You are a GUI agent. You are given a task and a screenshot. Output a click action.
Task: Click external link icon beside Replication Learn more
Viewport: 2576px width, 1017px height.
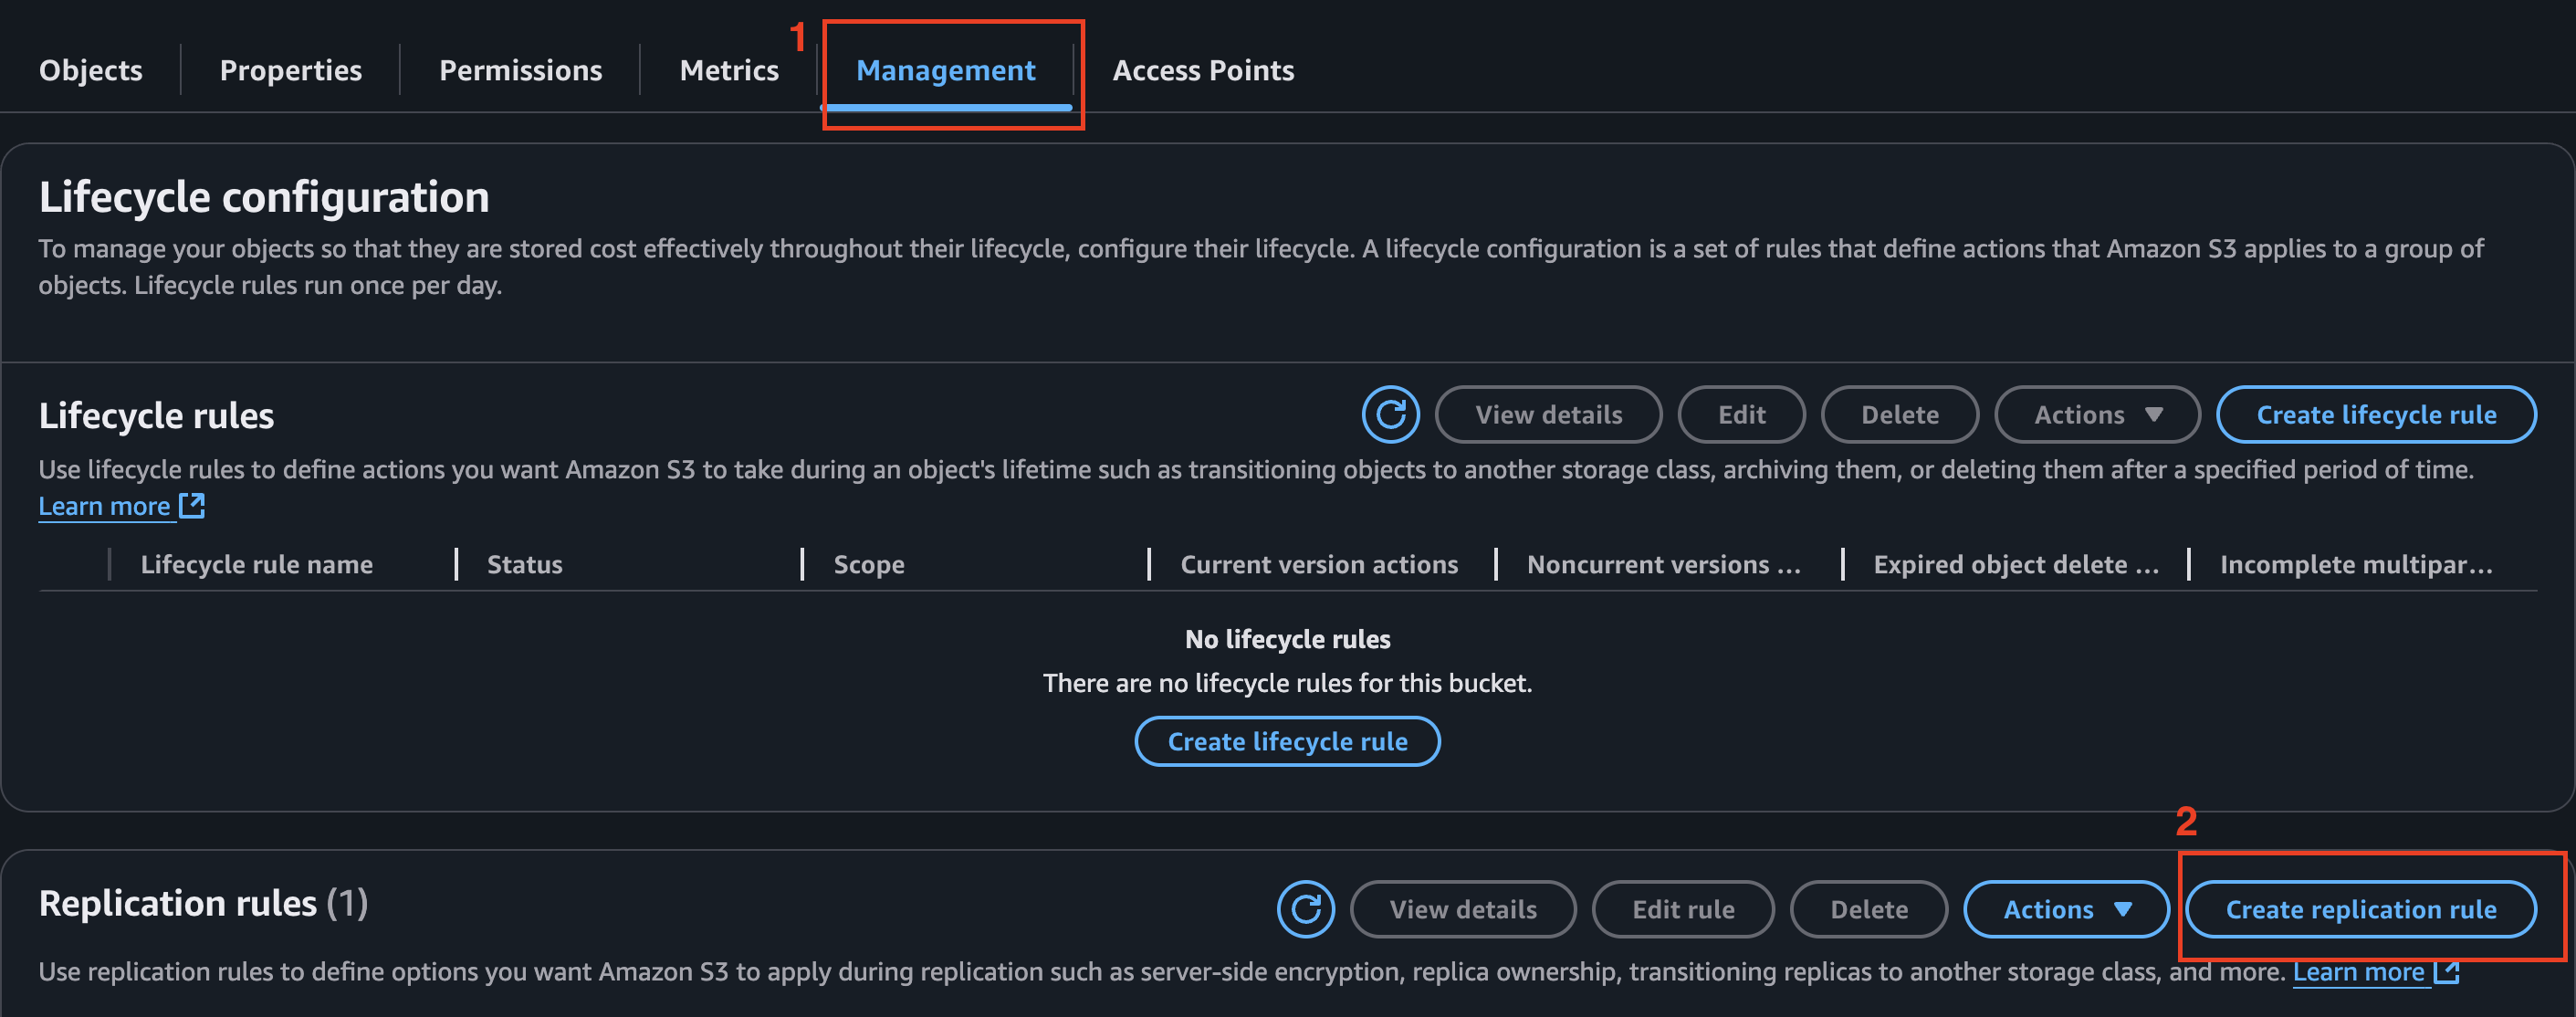pos(2446,971)
